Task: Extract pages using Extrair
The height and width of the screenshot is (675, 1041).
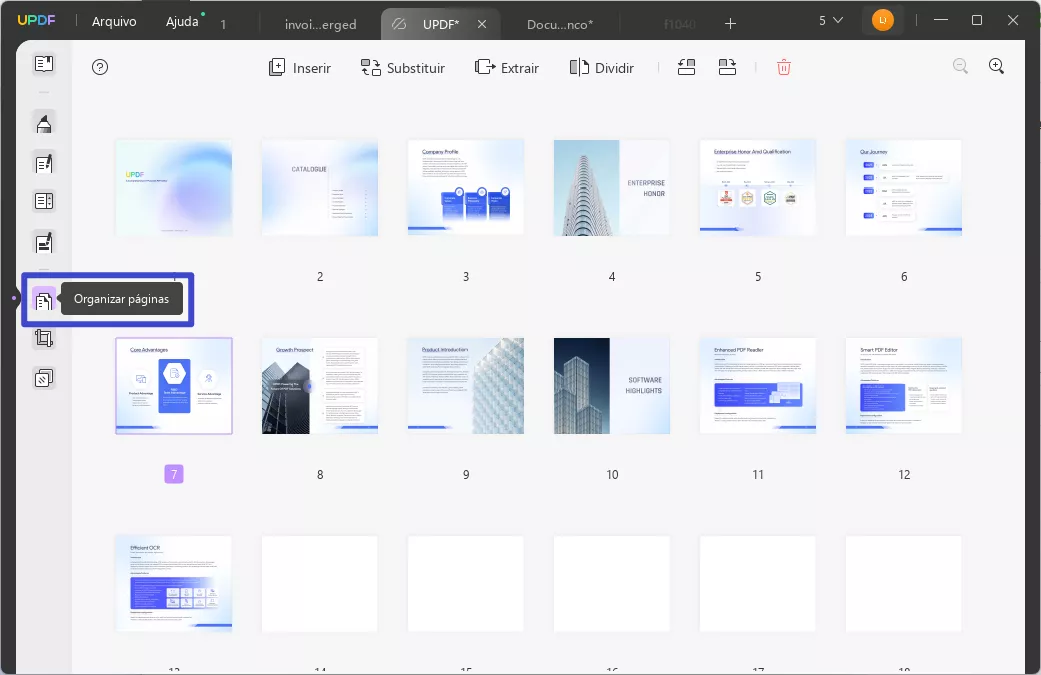Action: point(506,67)
